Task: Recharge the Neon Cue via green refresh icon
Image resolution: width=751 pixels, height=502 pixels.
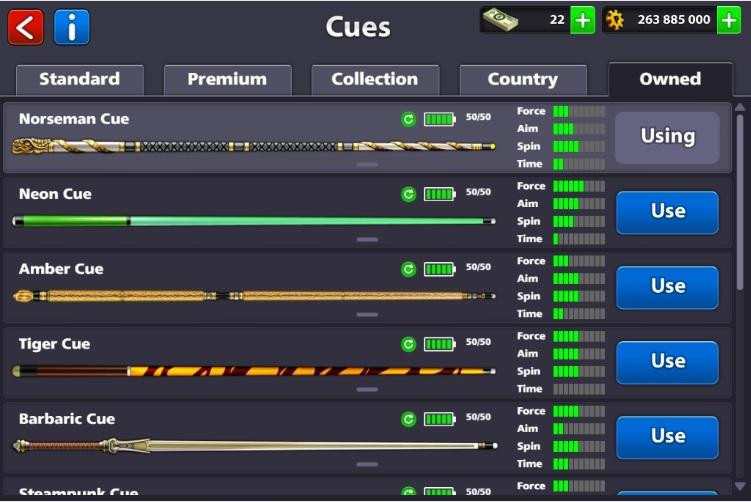Action: tap(409, 194)
